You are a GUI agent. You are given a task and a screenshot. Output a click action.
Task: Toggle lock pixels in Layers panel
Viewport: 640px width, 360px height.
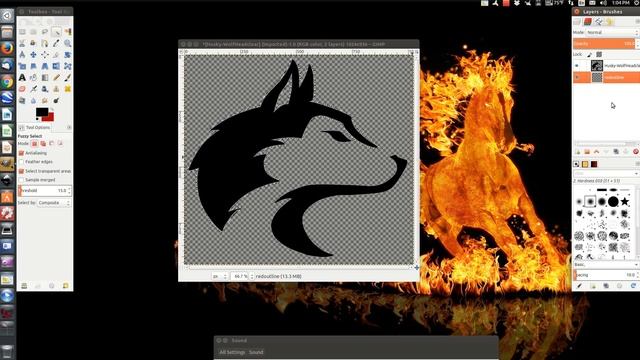click(x=589, y=54)
